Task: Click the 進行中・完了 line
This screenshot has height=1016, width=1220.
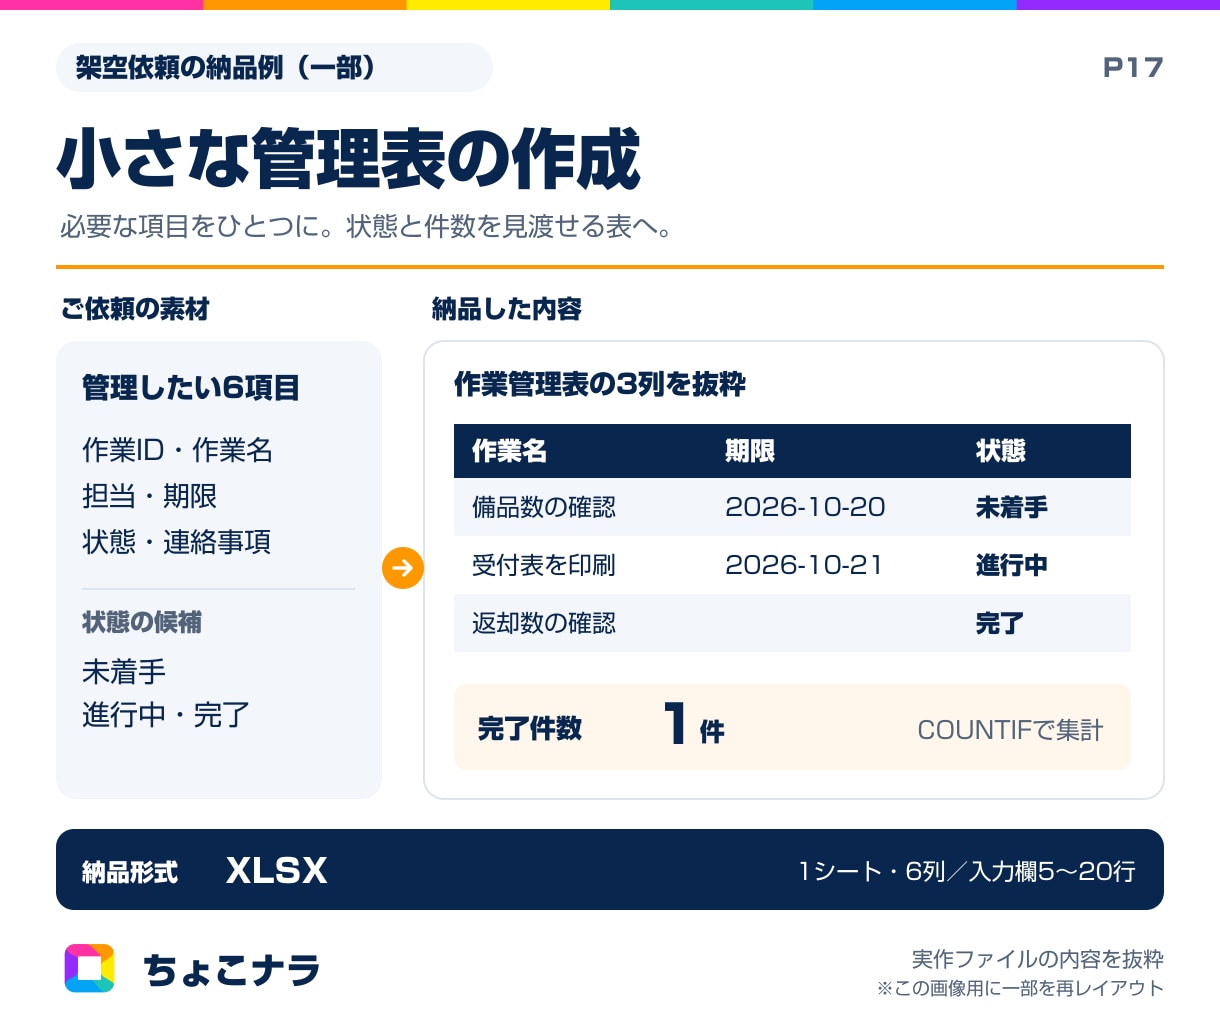Action: tap(166, 715)
